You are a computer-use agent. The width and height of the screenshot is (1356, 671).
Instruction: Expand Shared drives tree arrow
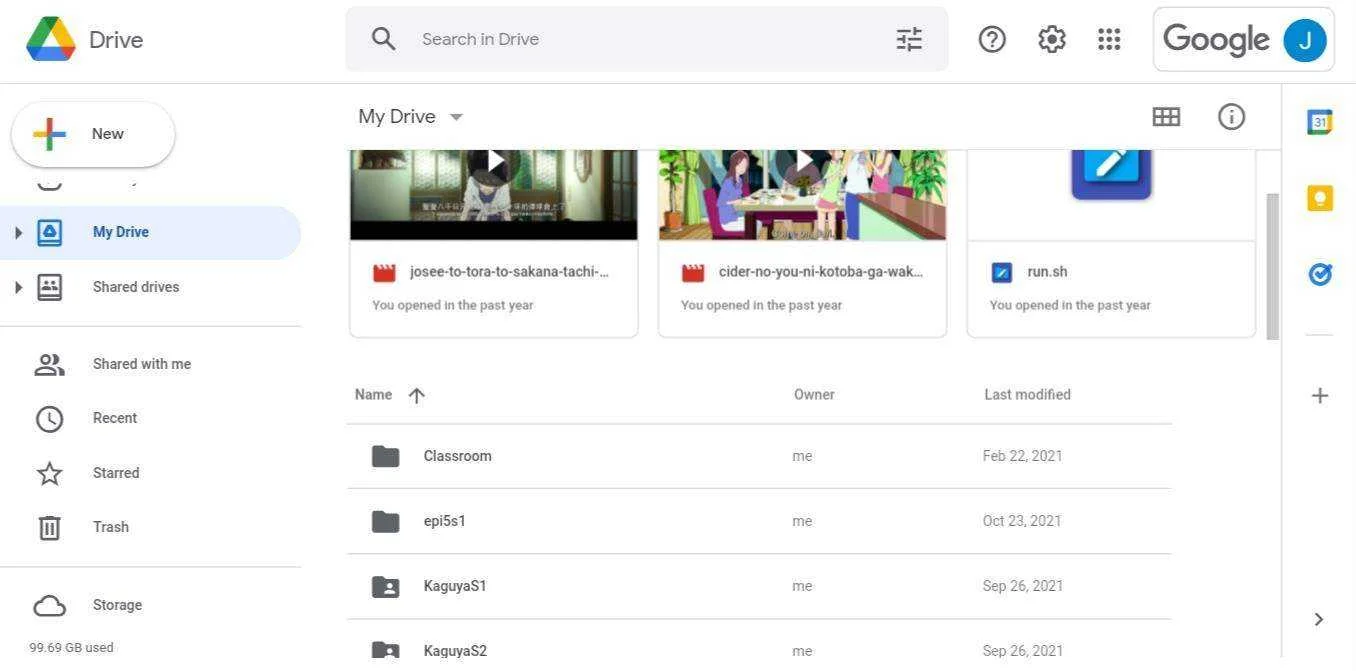pyautogui.click(x=17, y=287)
